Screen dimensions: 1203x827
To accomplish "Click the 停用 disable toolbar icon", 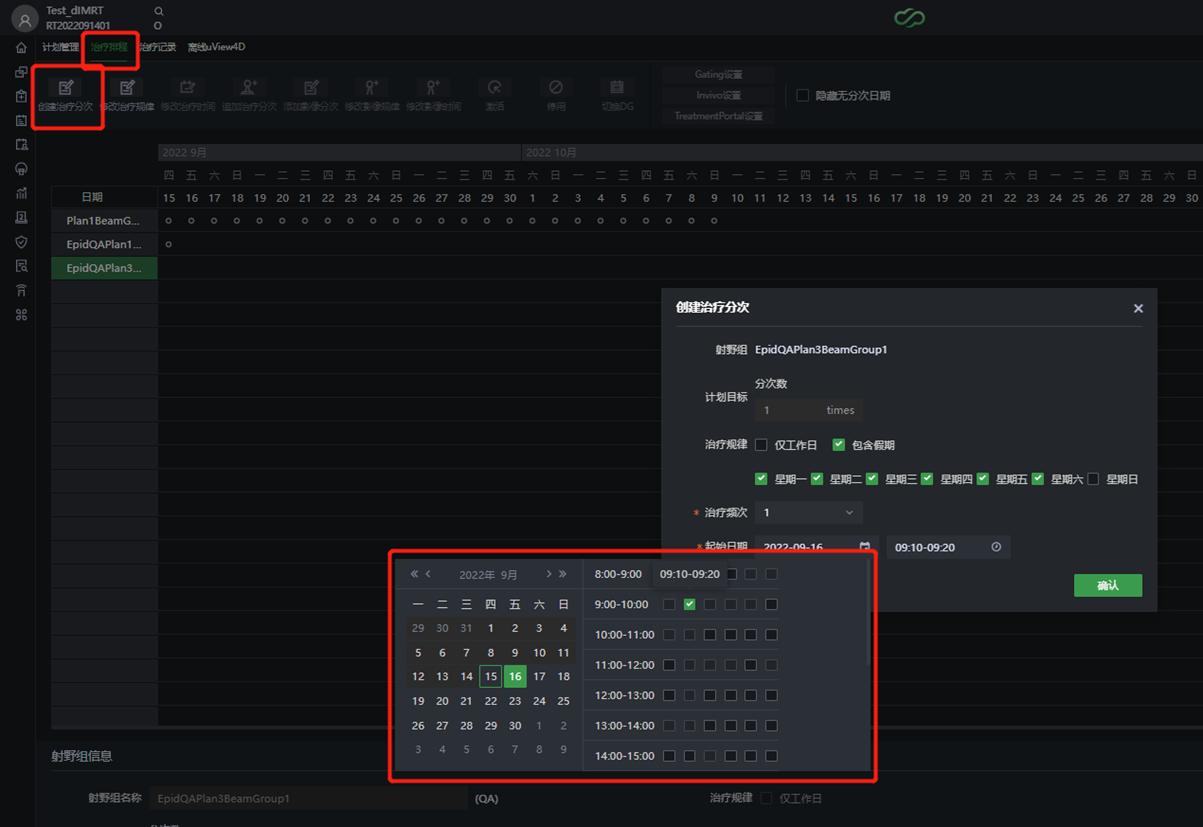I will click(556, 88).
